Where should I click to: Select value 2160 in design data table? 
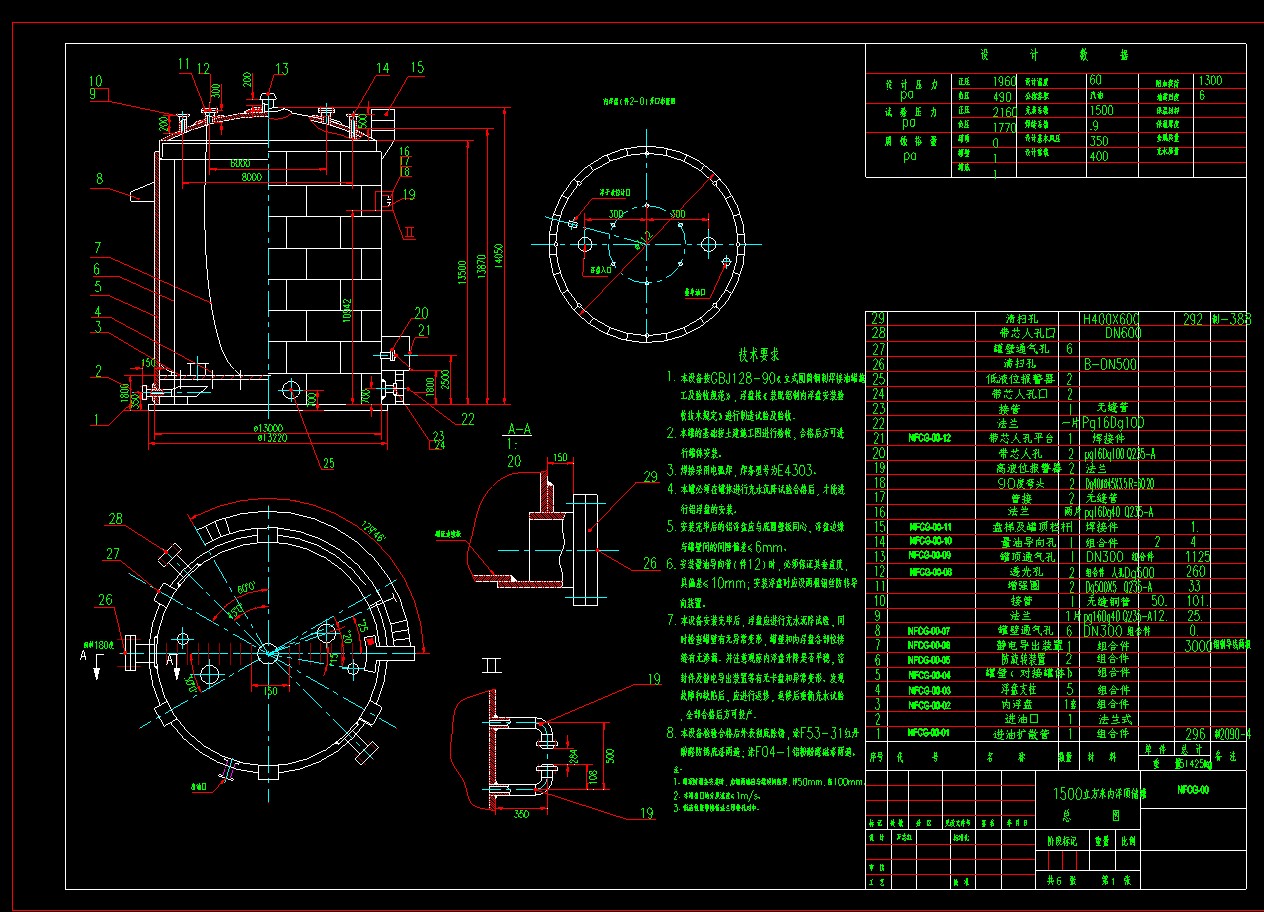(1003, 111)
